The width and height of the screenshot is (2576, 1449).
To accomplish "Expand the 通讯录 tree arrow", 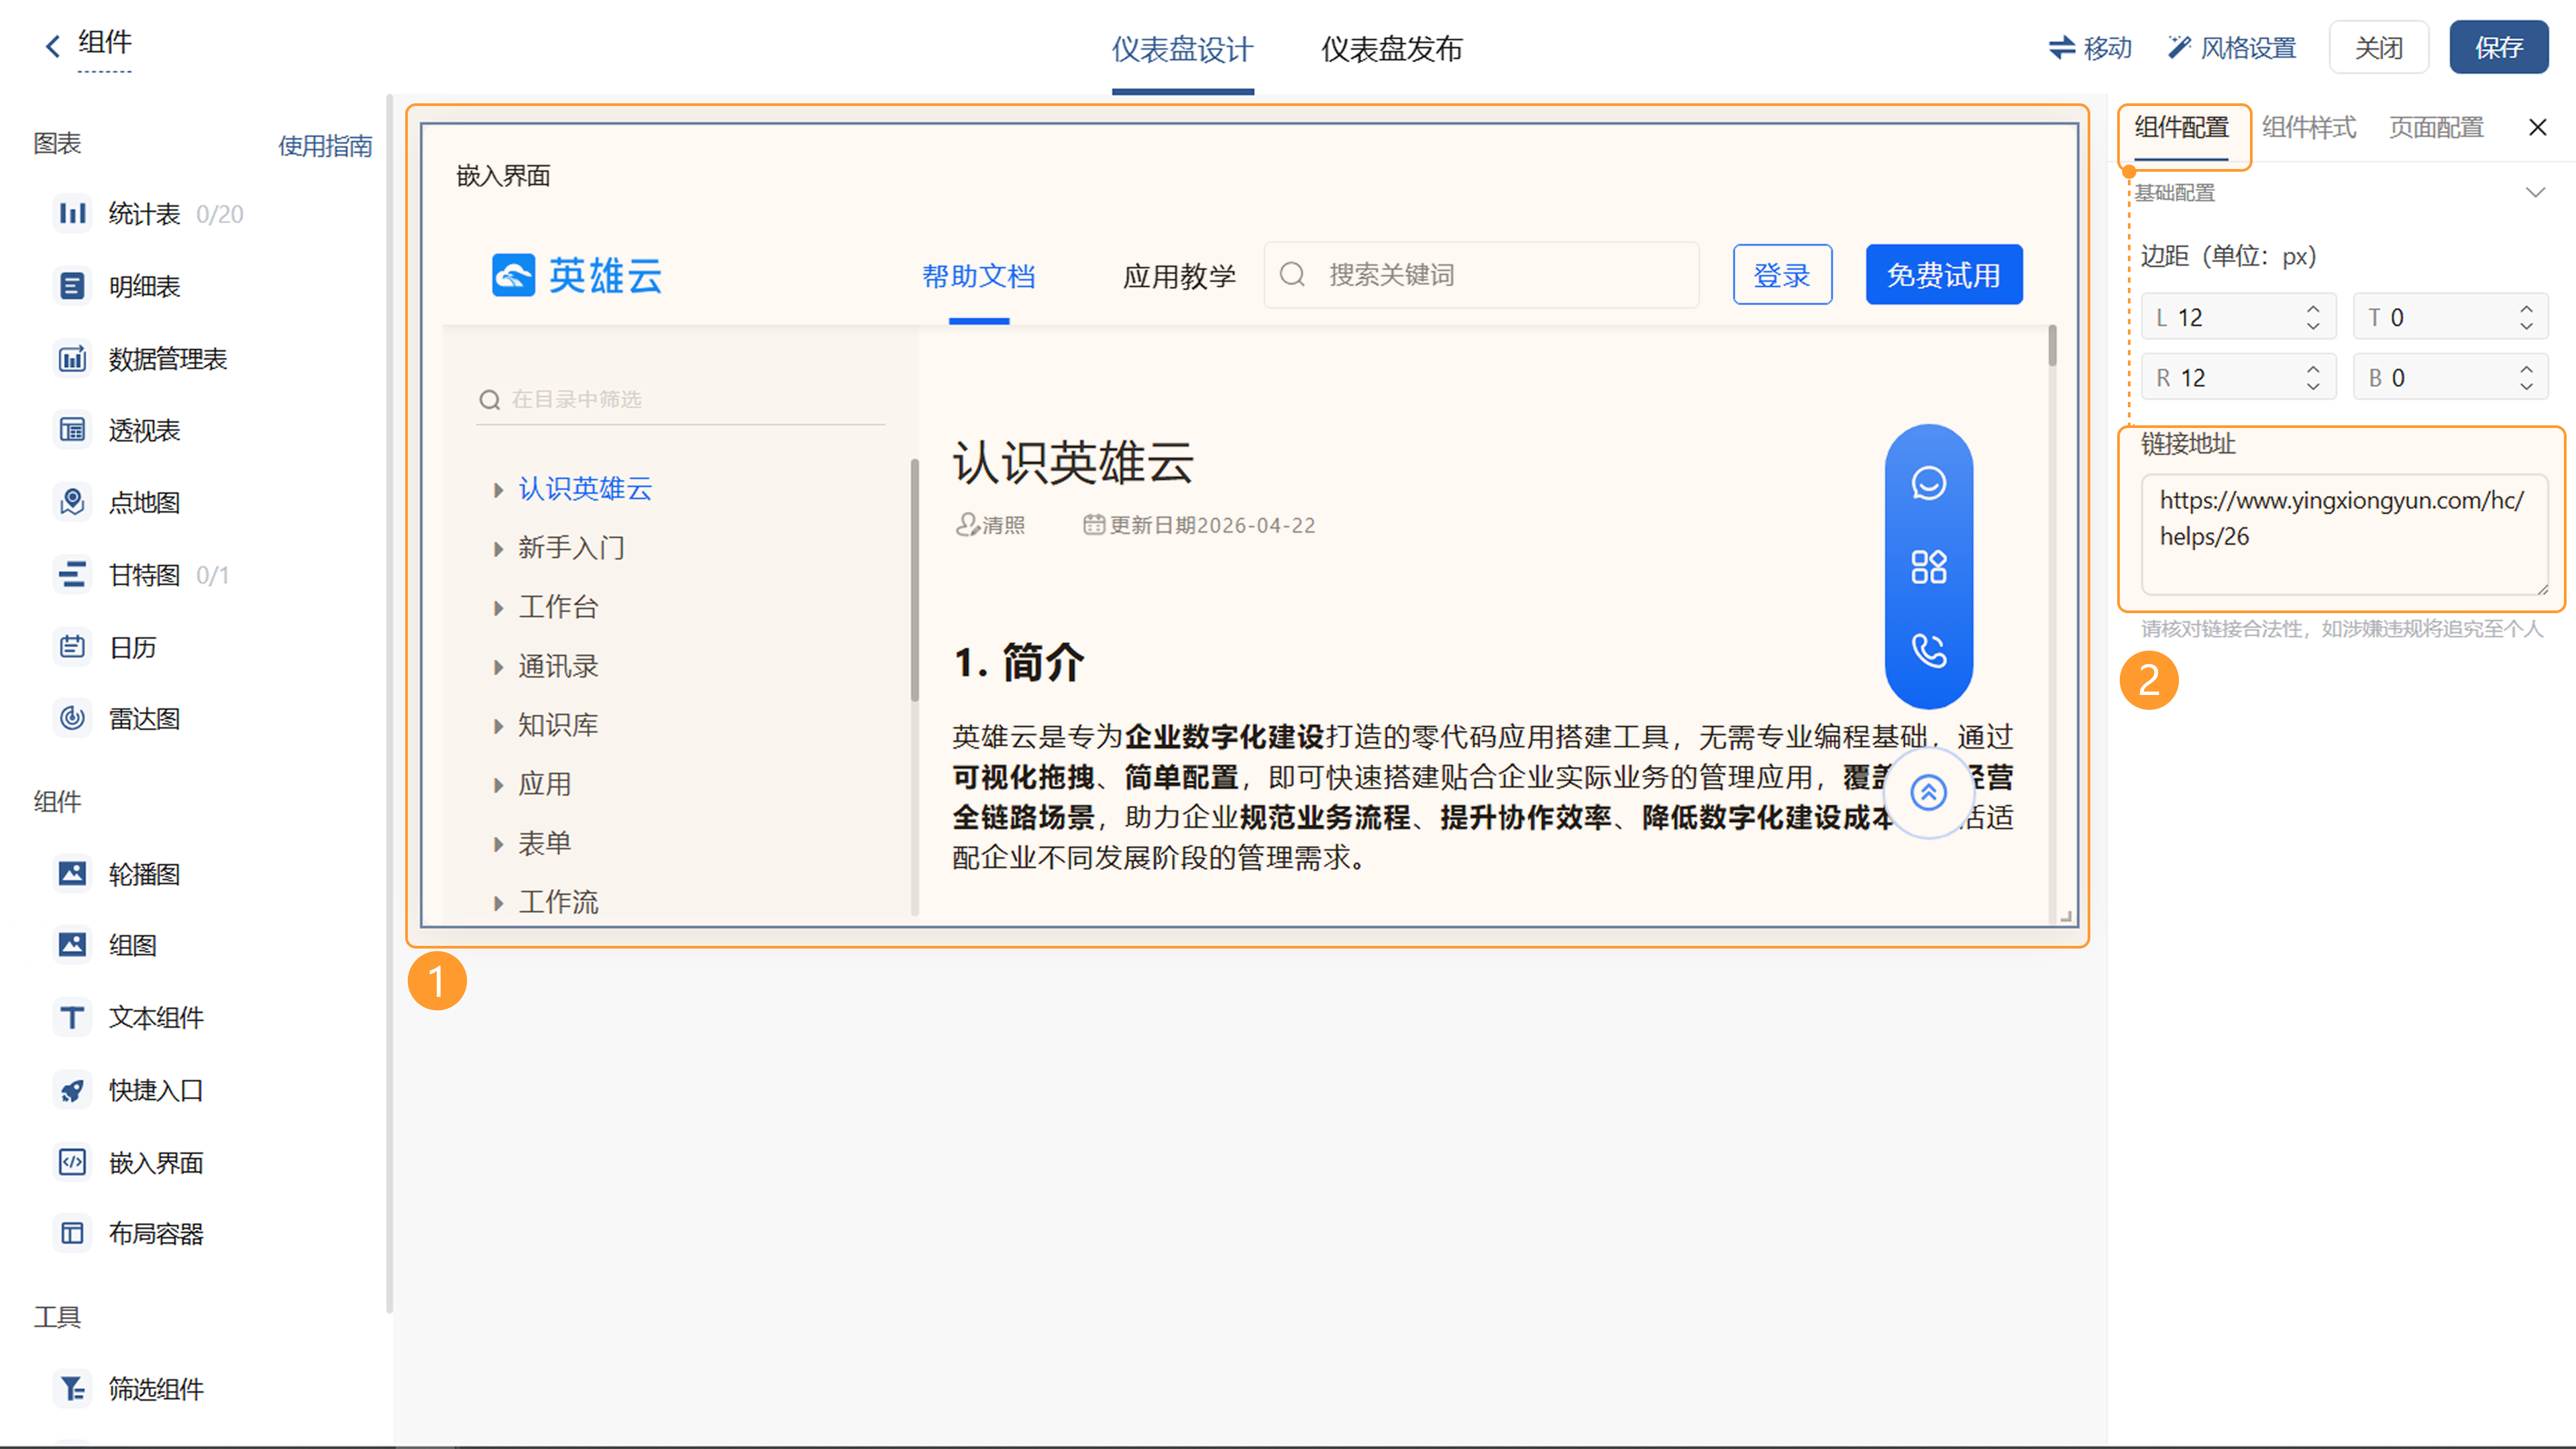I will (x=498, y=666).
